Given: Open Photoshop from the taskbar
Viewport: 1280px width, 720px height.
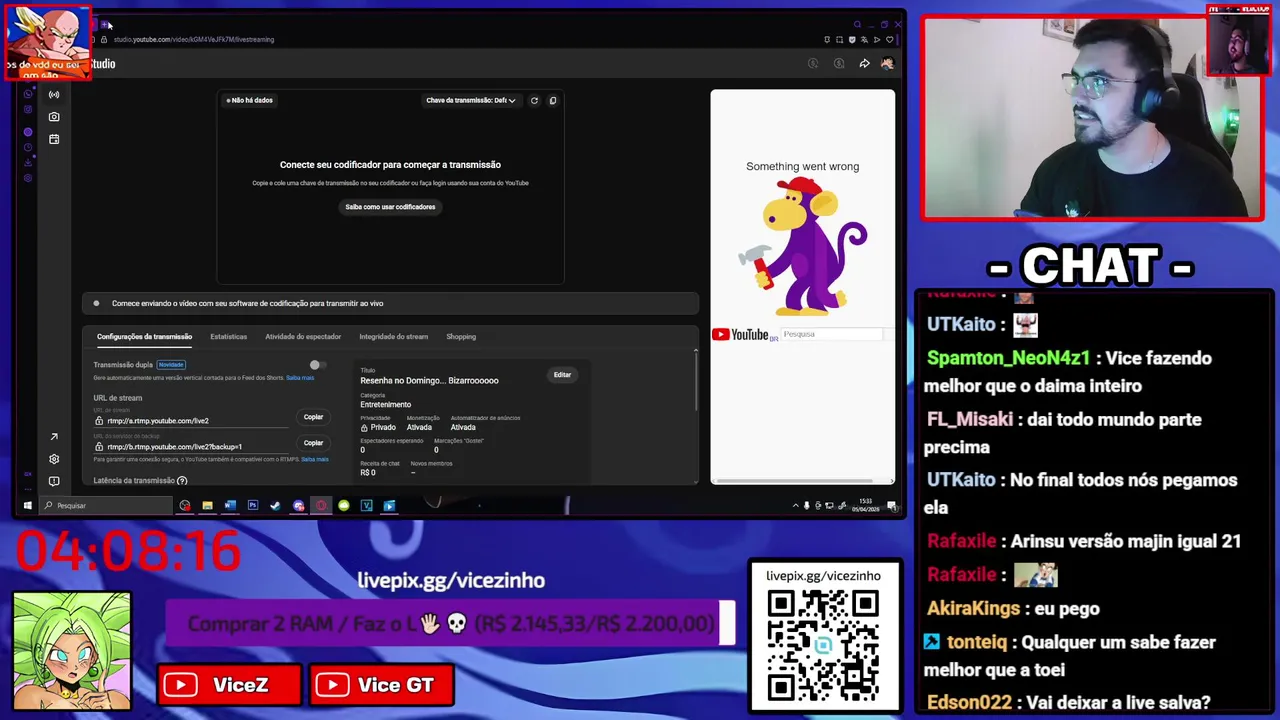Looking at the screenshot, I should pos(253,506).
